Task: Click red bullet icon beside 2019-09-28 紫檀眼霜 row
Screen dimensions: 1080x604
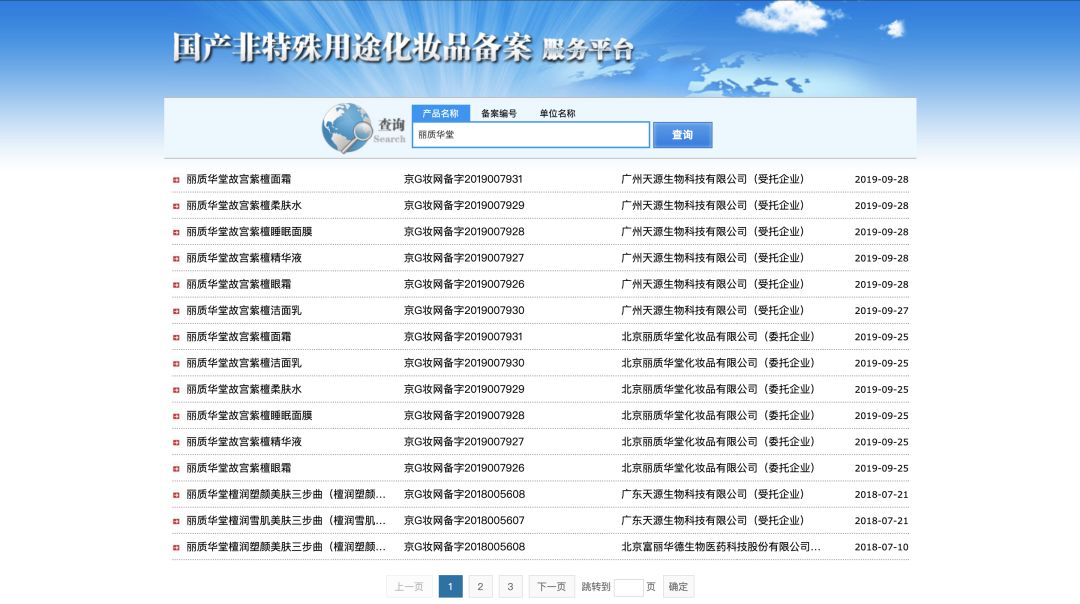Action: point(176,284)
